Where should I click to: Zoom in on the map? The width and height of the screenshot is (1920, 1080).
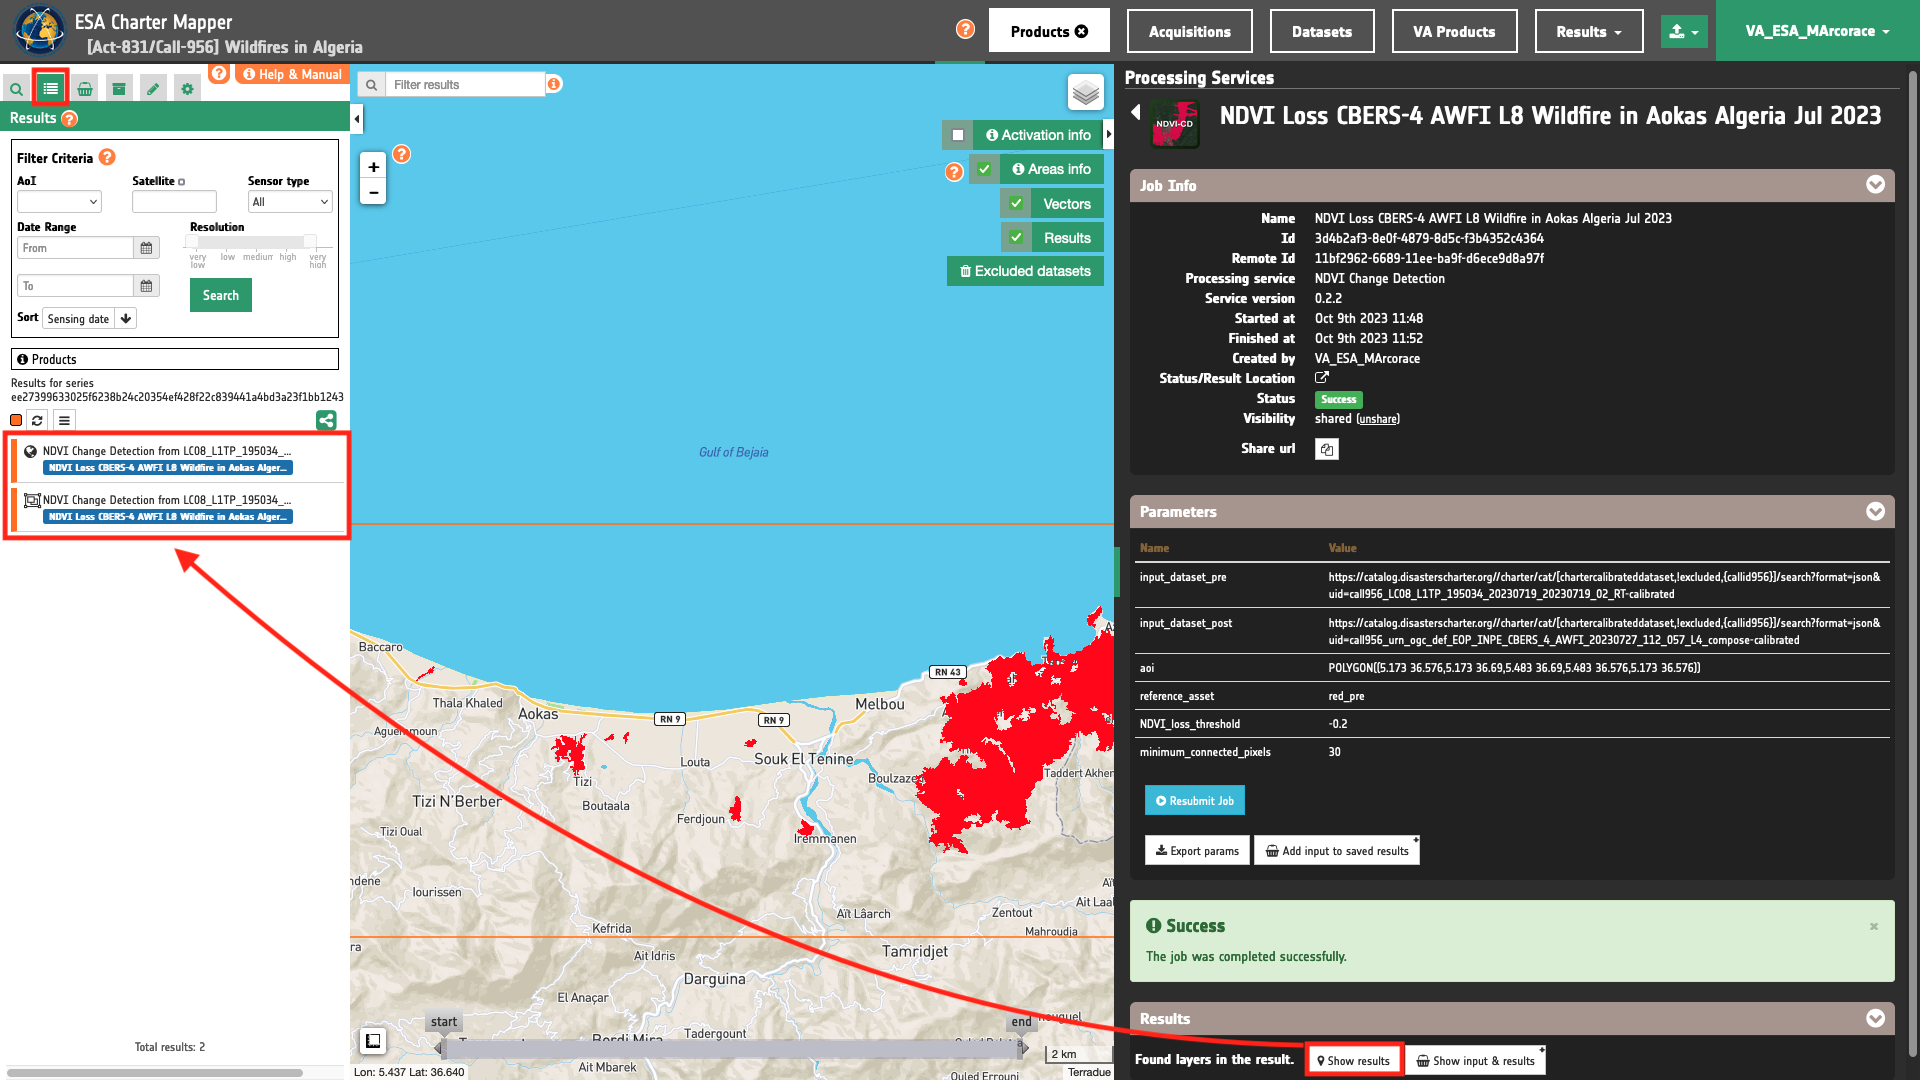click(x=373, y=167)
